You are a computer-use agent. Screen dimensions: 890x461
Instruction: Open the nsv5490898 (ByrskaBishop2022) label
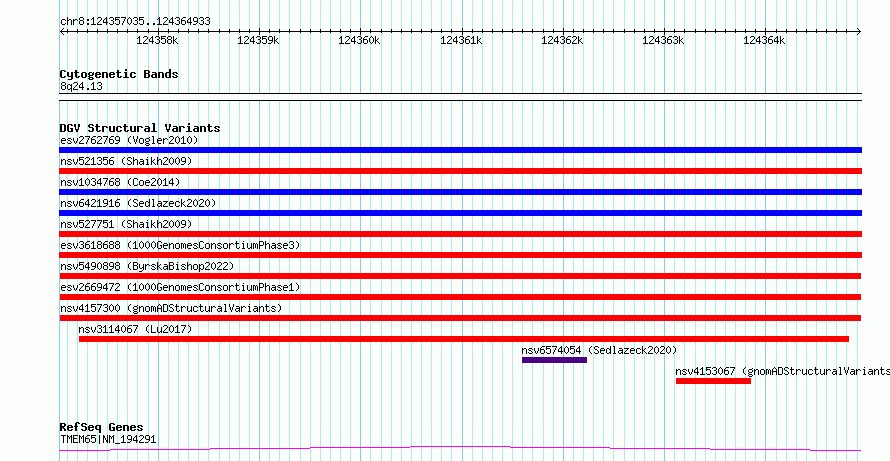click(147, 266)
